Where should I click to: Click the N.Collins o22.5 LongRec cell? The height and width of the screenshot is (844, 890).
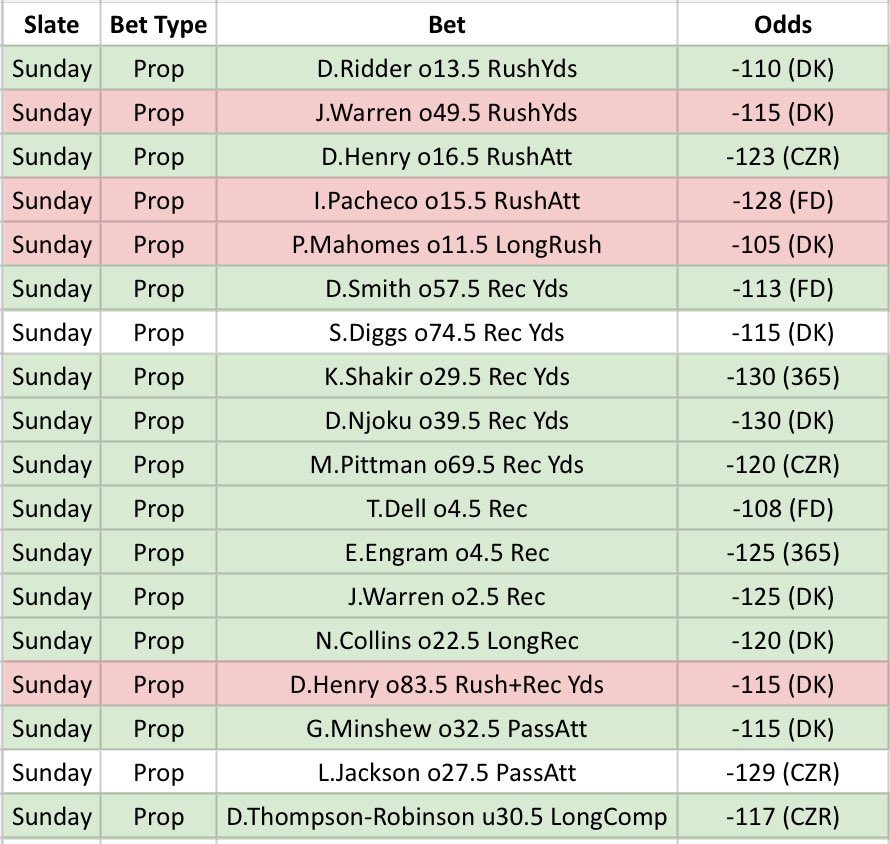447,640
